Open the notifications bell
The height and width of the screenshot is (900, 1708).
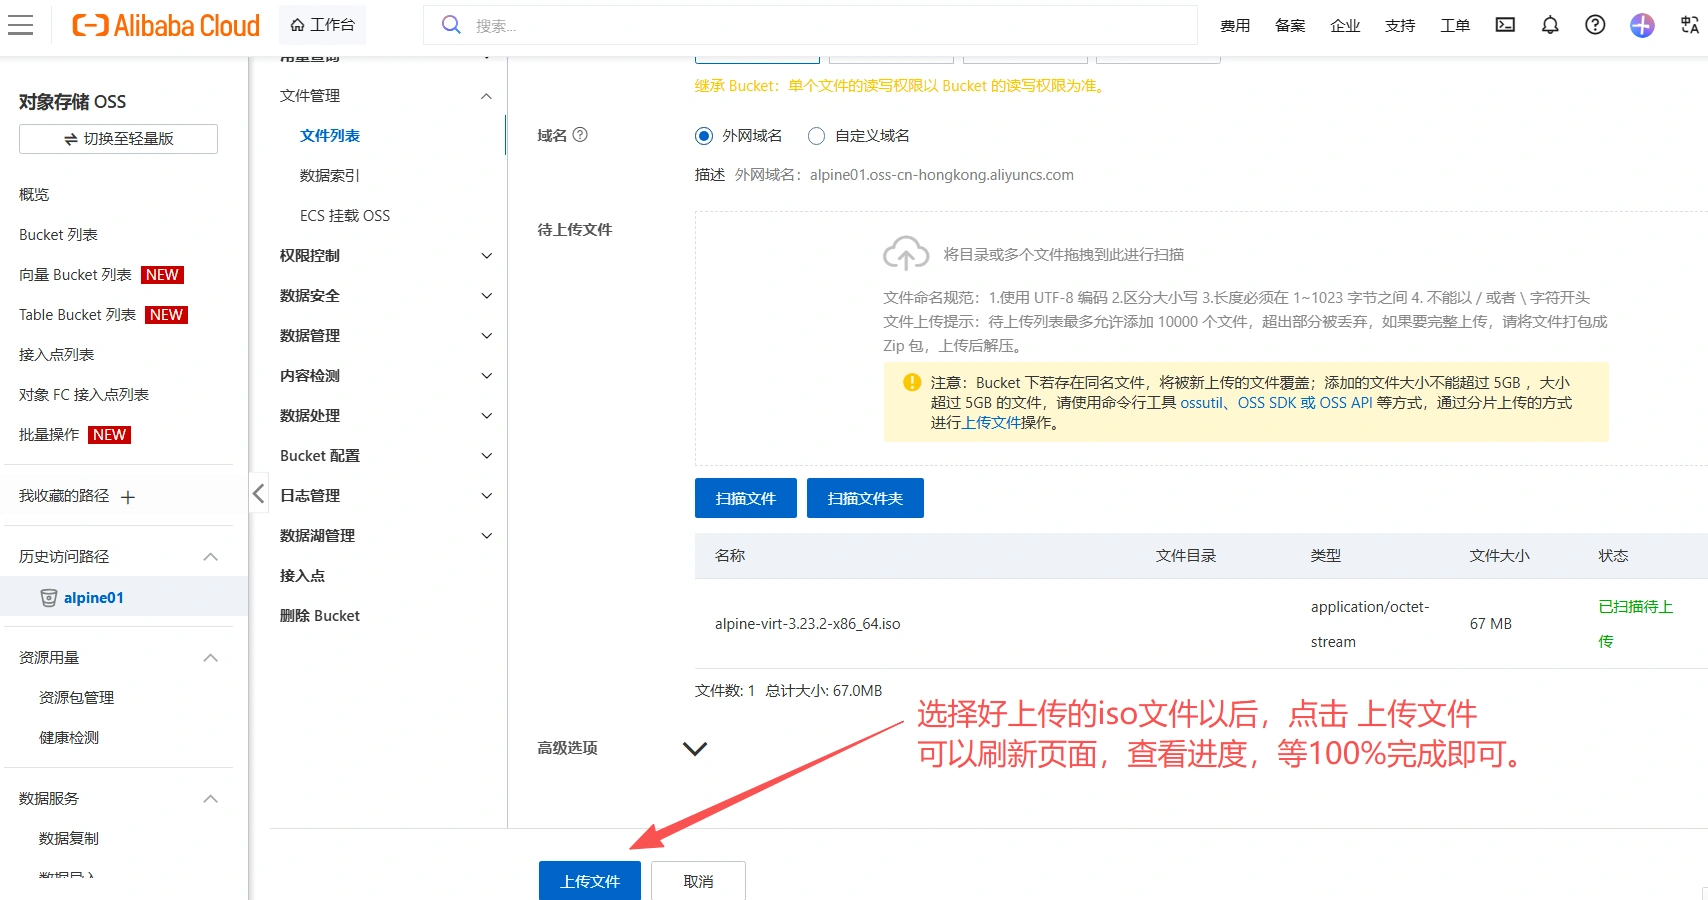(x=1550, y=25)
